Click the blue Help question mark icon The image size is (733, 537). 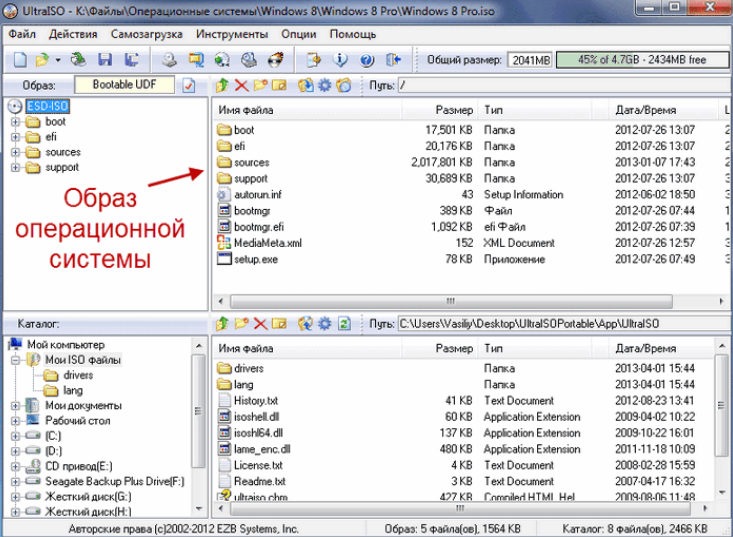[x=367, y=60]
